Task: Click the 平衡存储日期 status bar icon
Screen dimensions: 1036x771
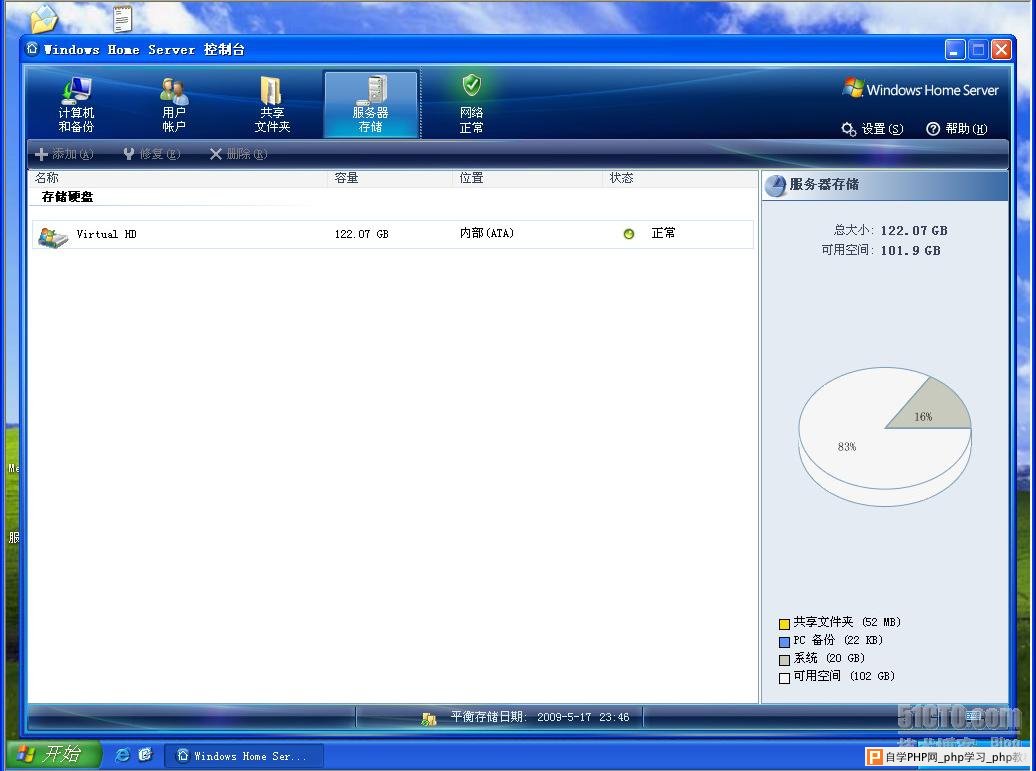Action: 429,718
